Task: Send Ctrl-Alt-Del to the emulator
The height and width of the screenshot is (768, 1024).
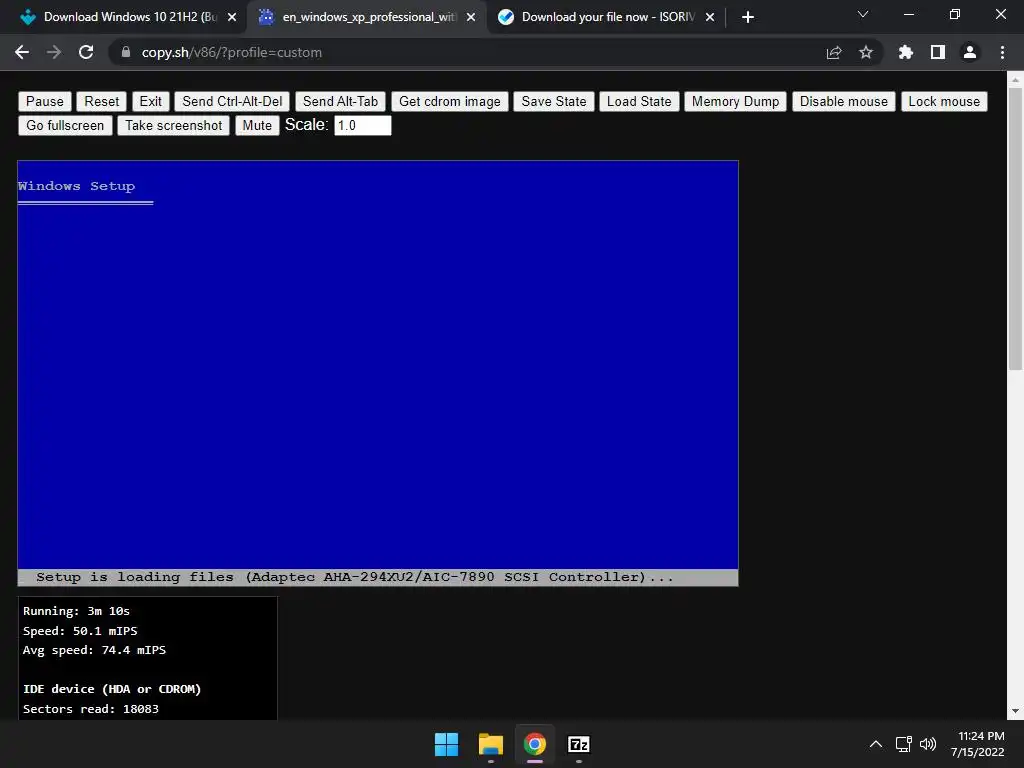Action: pyautogui.click(x=232, y=101)
